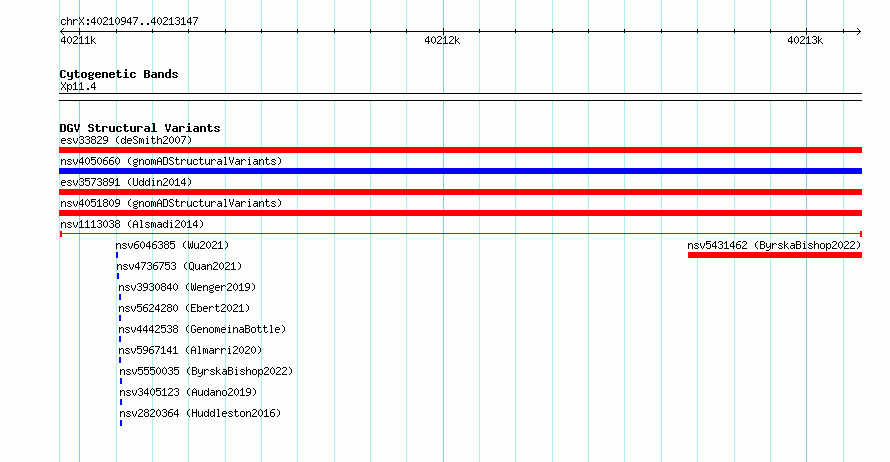Select the red bar under esv3573891

click(460, 192)
